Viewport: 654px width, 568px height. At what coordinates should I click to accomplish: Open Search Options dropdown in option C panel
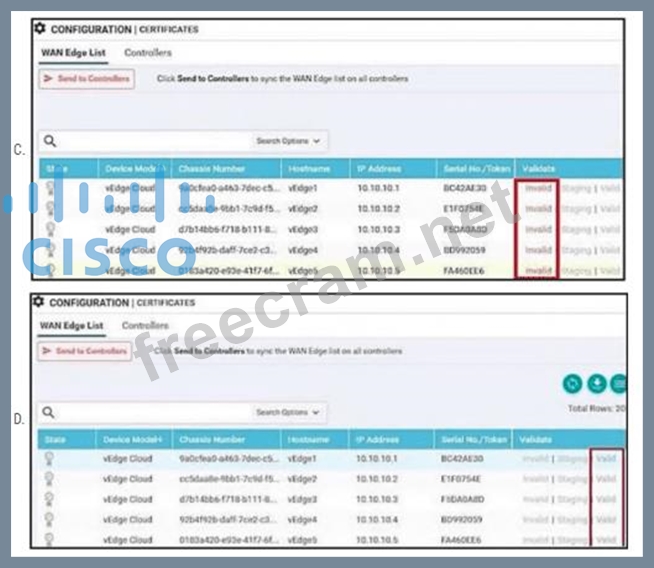287,141
